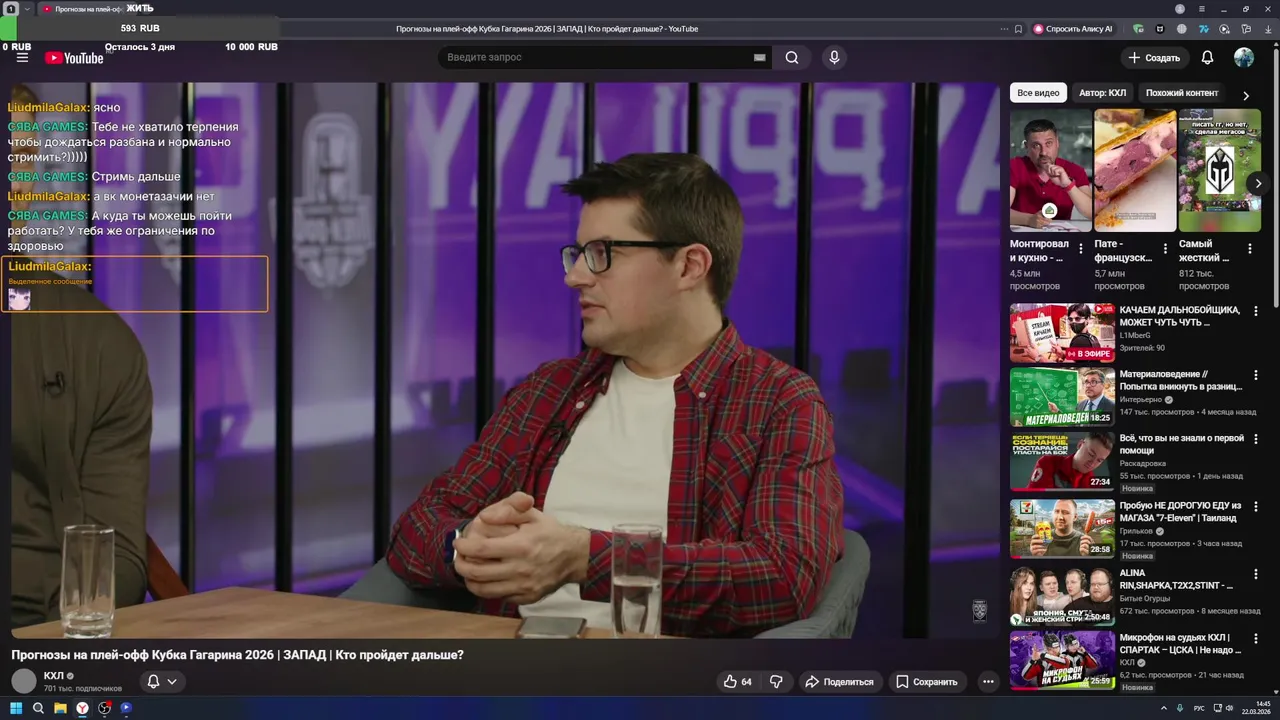Bookmark page in browser address bar
Screen dimensions: 1280x720
[x=1018, y=29]
